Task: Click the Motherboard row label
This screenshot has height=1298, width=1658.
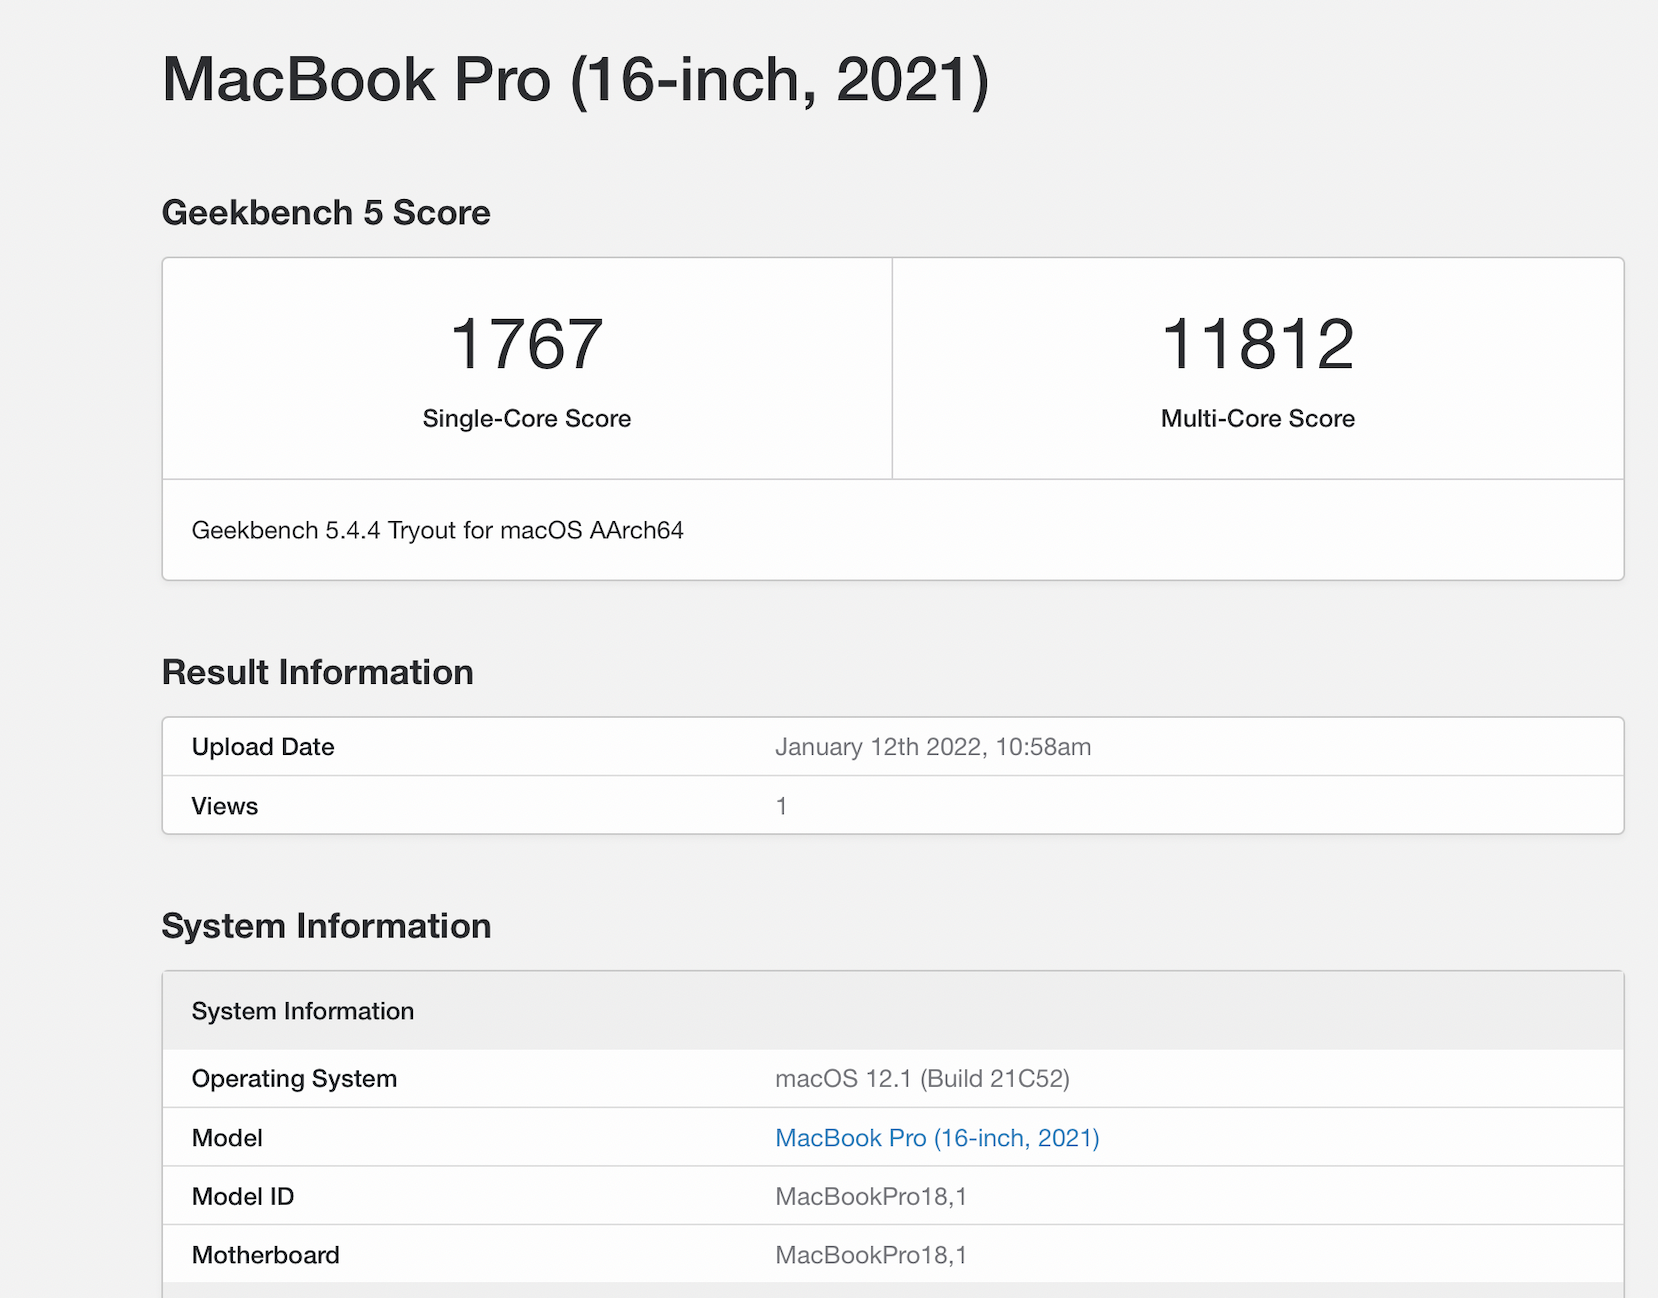Action: (266, 1255)
